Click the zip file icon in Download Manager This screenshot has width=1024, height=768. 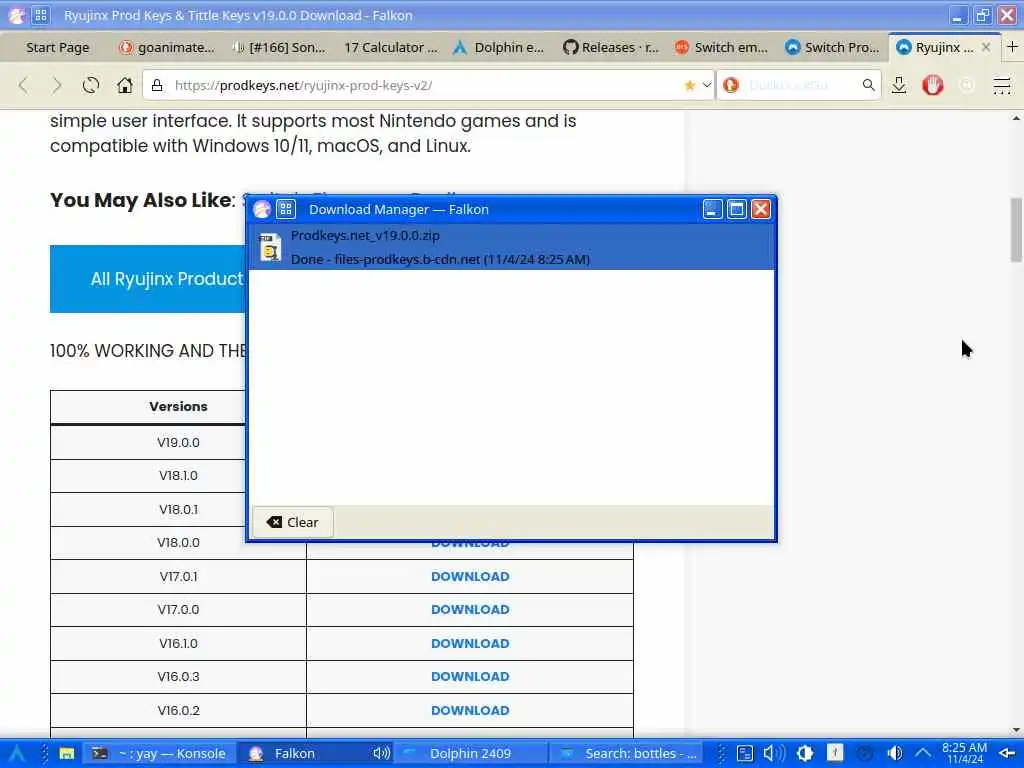[x=269, y=248]
